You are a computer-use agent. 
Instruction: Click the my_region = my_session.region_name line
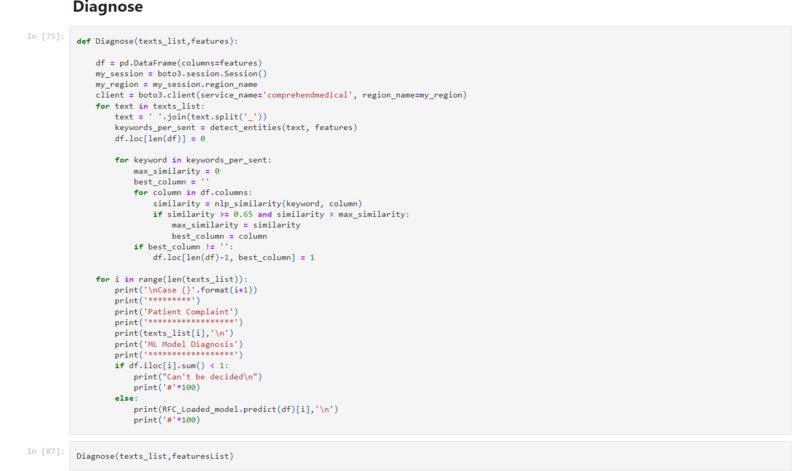click(176, 84)
